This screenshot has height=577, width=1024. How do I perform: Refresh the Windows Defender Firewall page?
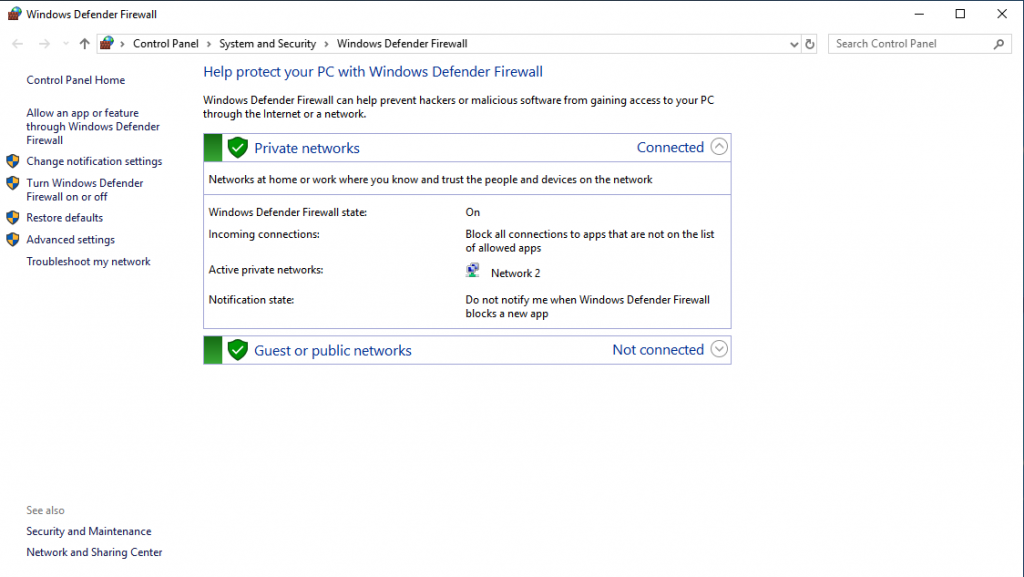click(810, 44)
